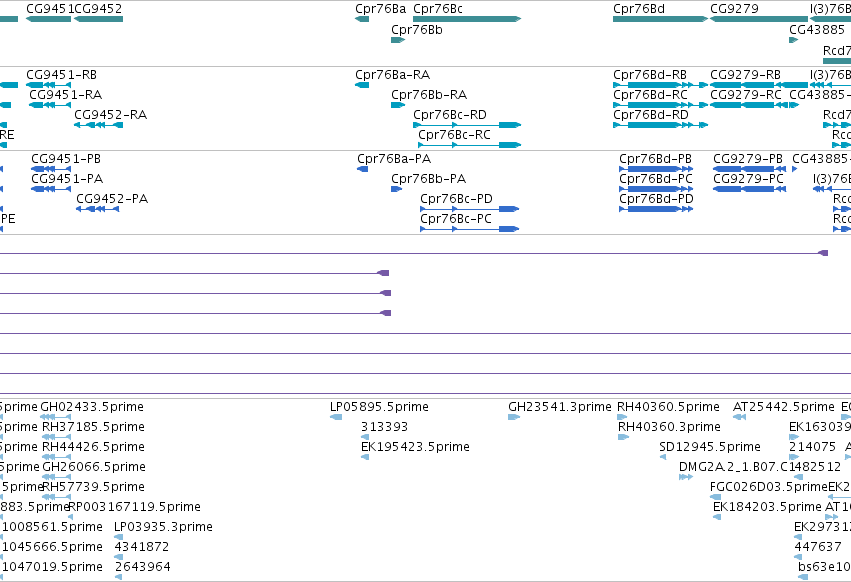
Task: Select EST 1008561.5prime label
Action: tap(53, 527)
